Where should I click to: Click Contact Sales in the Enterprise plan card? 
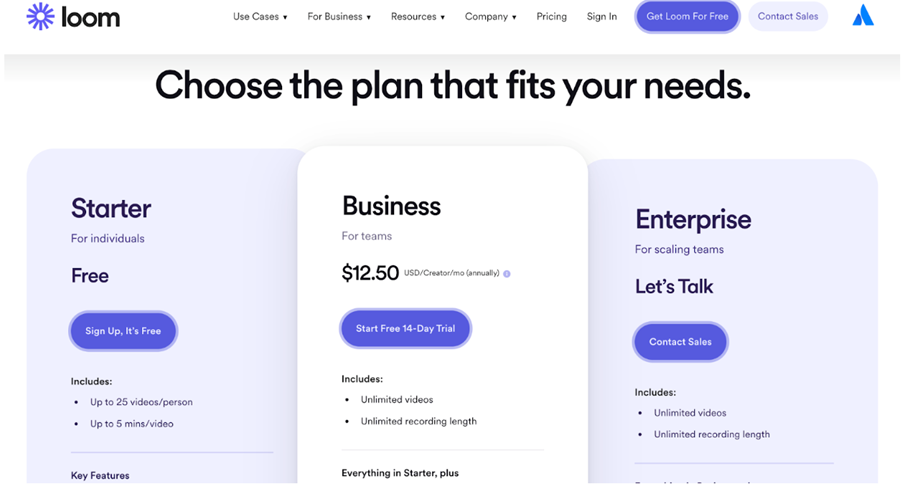[680, 342]
